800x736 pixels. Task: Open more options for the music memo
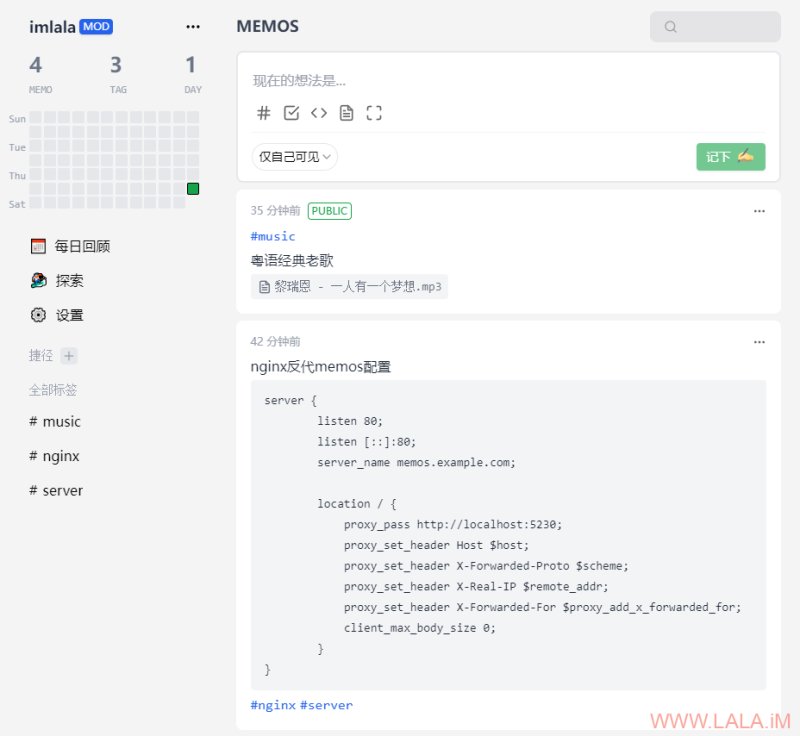[x=759, y=211]
